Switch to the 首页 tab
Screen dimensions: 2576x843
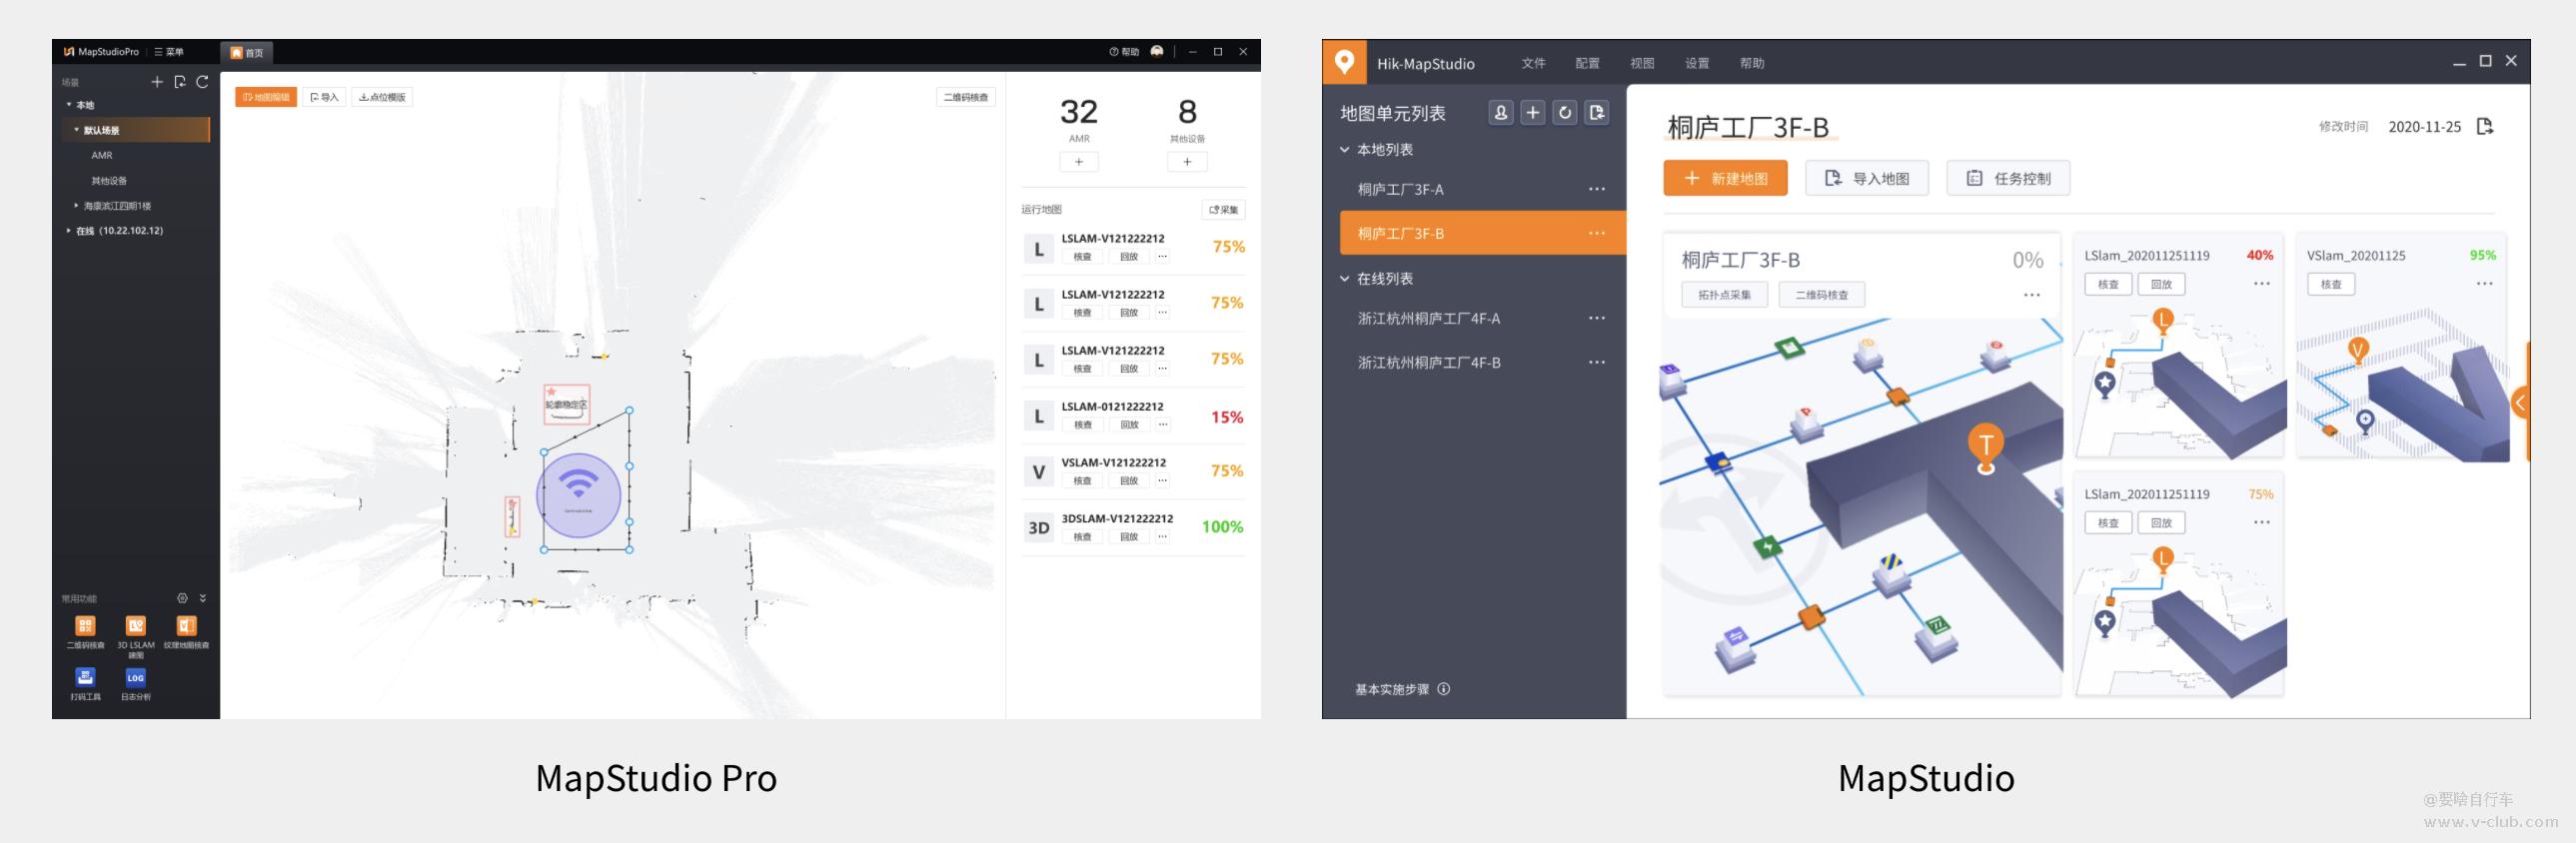[x=247, y=53]
